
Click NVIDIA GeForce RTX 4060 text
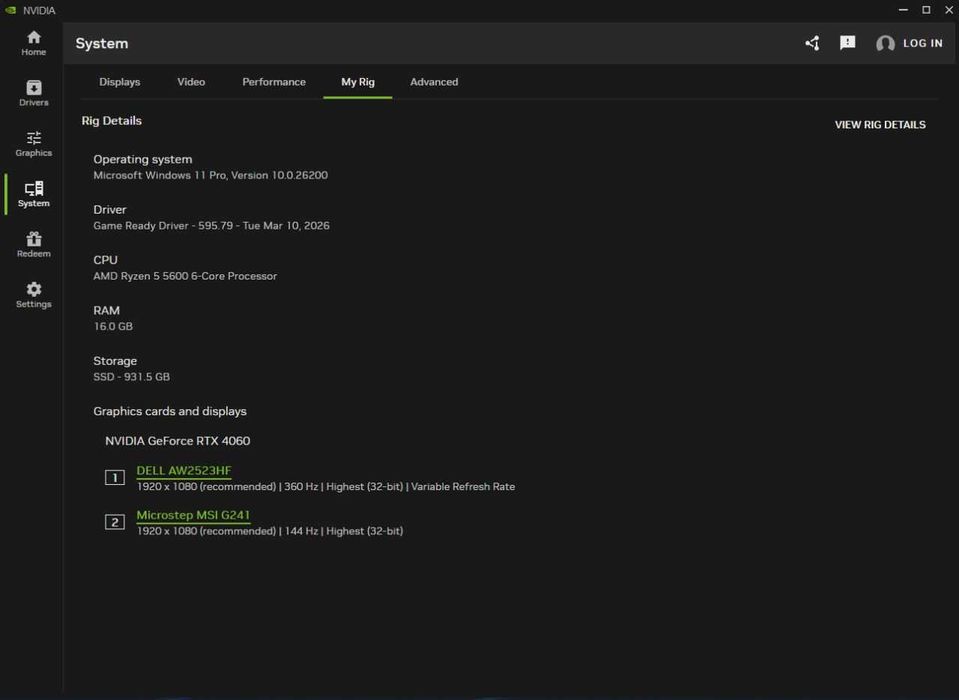tap(177, 441)
